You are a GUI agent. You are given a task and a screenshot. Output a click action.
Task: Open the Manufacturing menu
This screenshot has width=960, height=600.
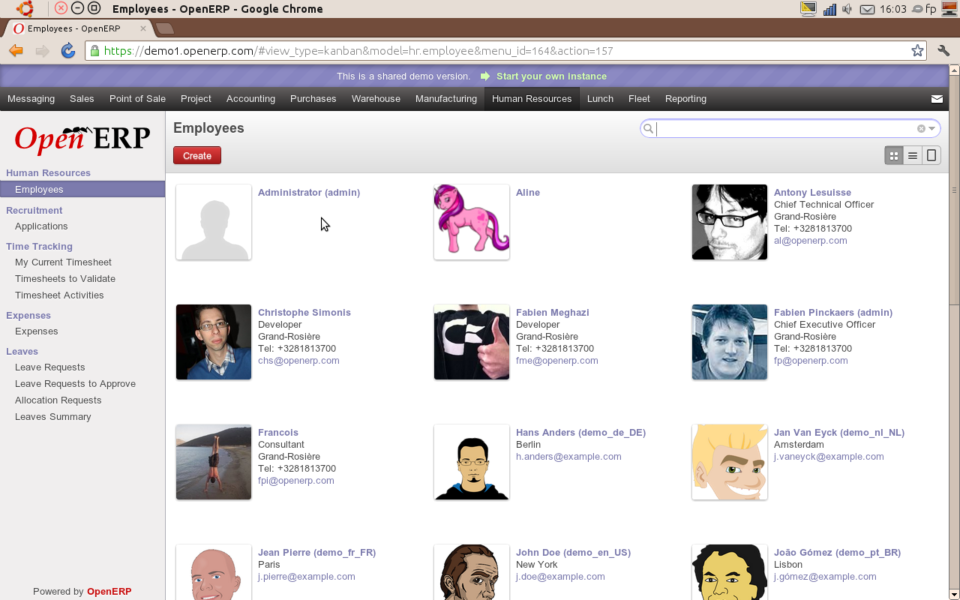click(446, 99)
